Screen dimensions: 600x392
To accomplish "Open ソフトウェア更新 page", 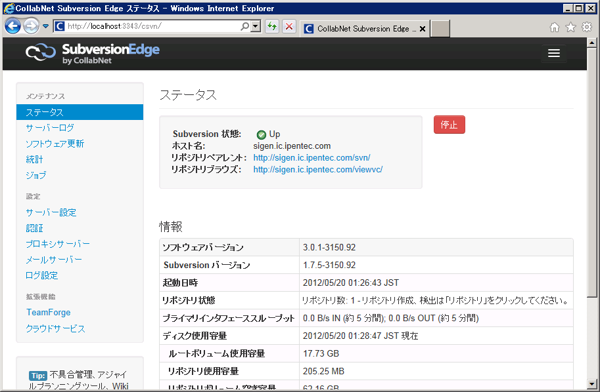I will [x=55, y=144].
